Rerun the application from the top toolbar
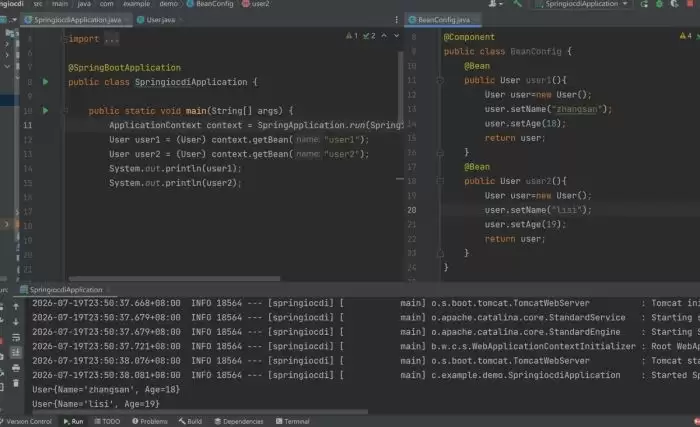The width and height of the screenshot is (700, 427). pyautogui.click(x=644, y=4)
